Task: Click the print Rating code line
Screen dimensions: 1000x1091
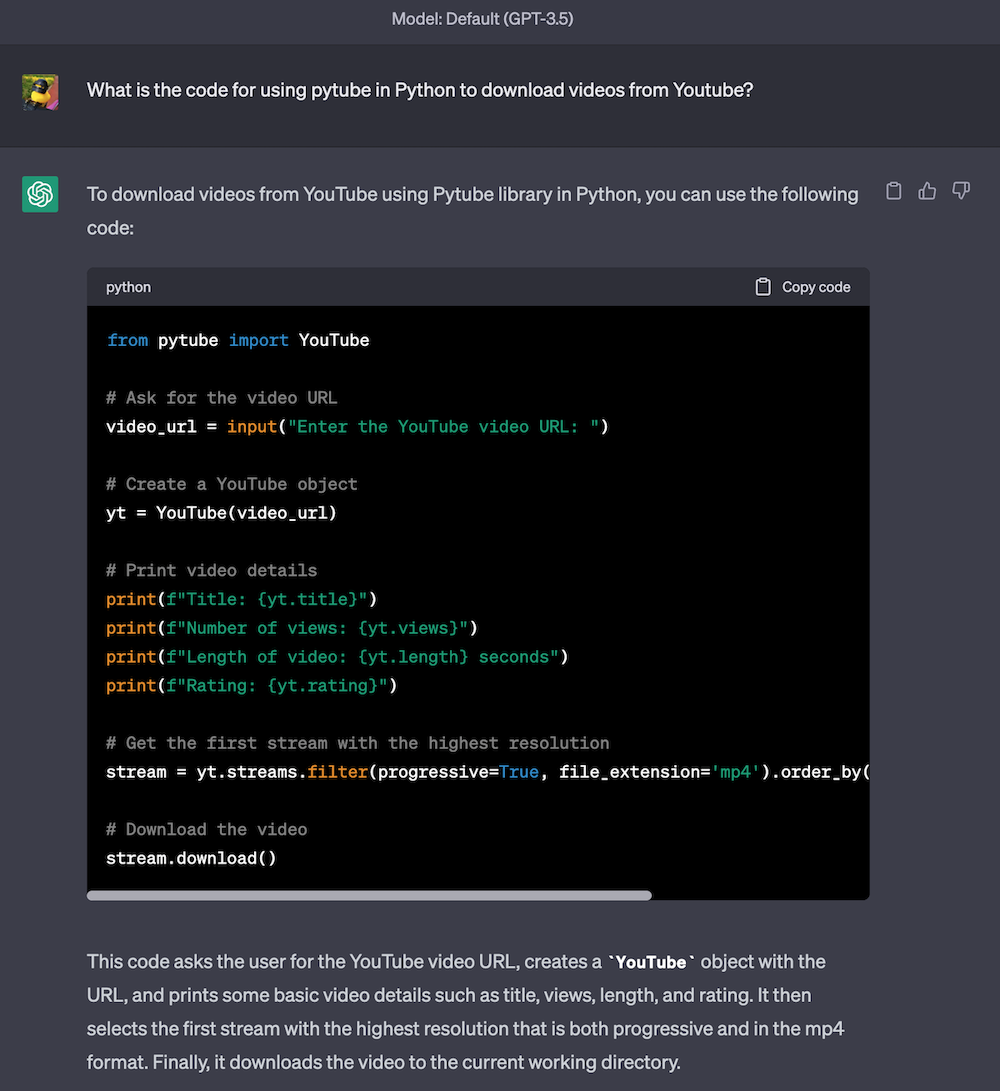Action: coord(251,685)
